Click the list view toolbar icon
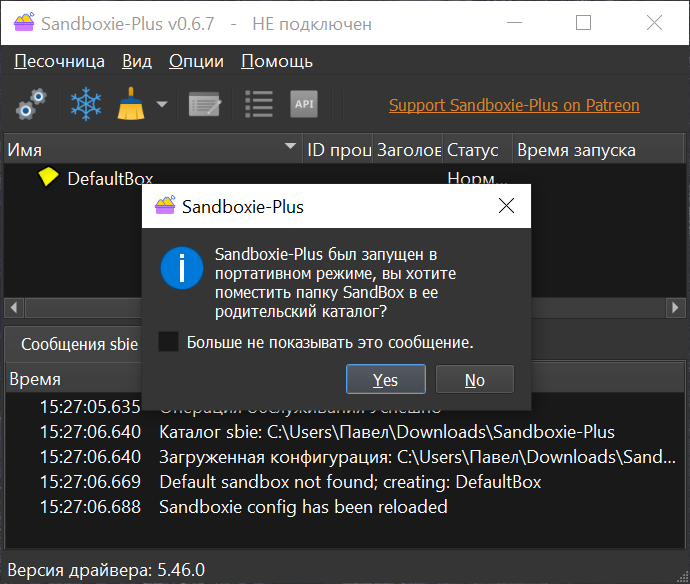690x584 pixels. [x=259, y=104]
